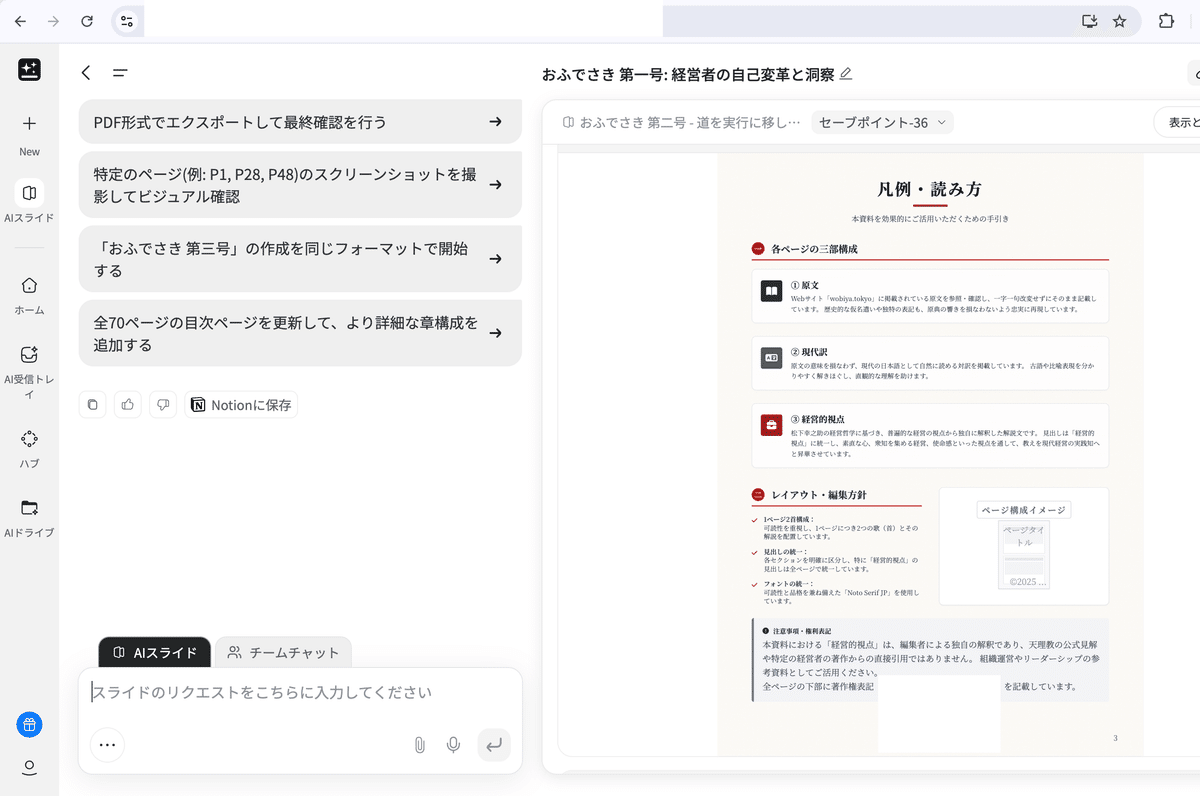Viewport: 1200px width, 796px height.
Task: Give a thumbs down to the response
Action: click(163, 405)
